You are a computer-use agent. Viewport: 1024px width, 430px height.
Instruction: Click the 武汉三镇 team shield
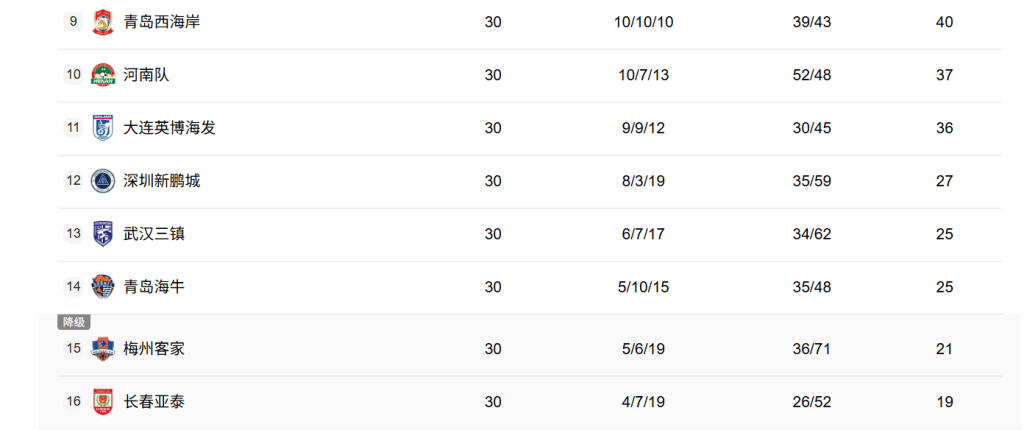(103, 234)
